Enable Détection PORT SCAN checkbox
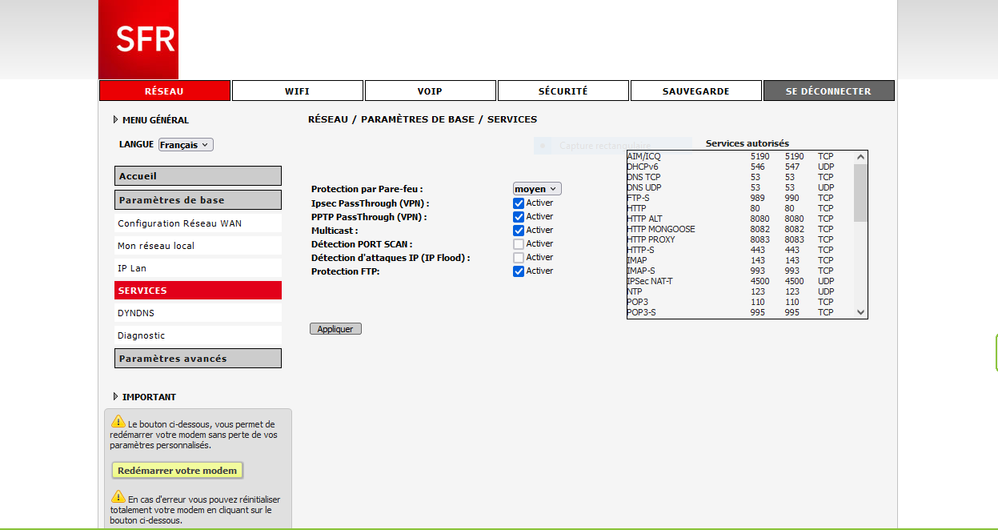This screenshot has width=998, height=530. coord(518,244)
